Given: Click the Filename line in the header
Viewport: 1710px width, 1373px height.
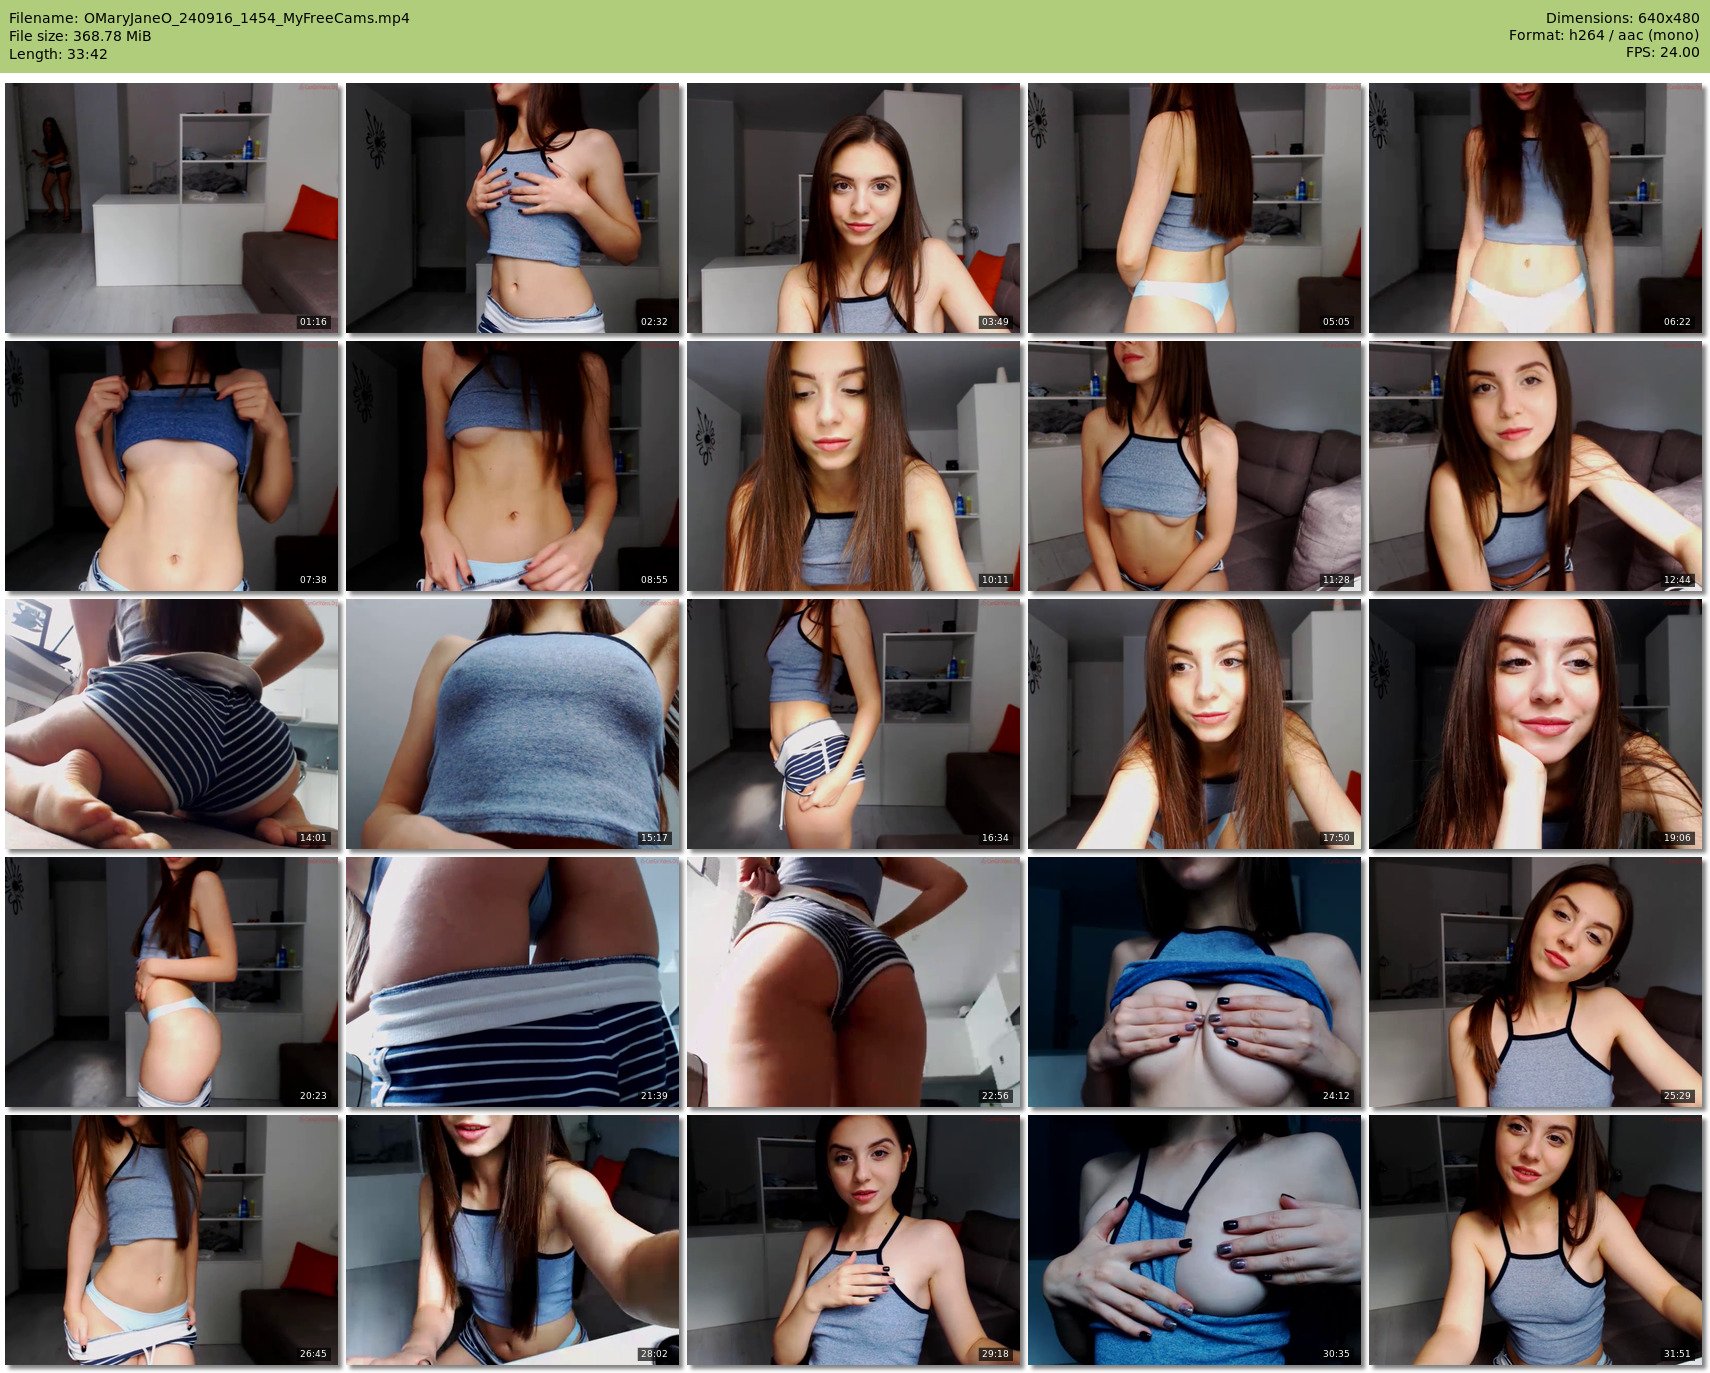Looking at the screenshot, I should 209,18.
